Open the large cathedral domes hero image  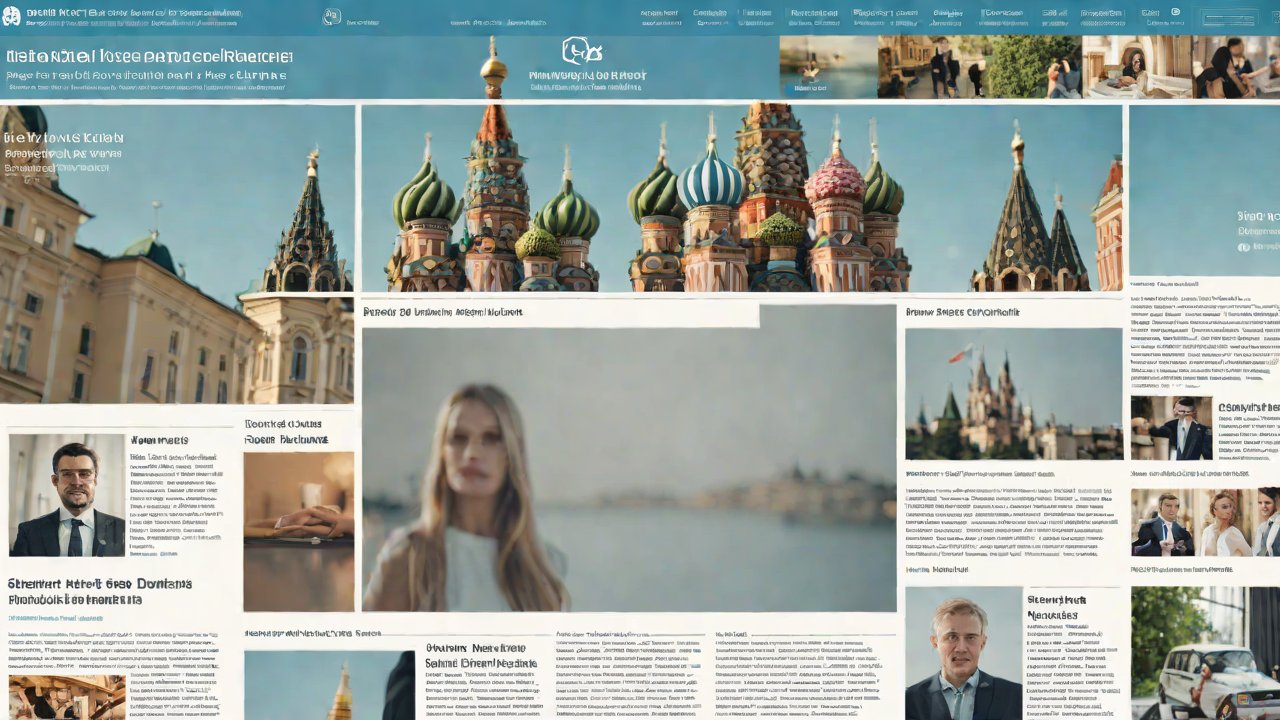[x=740, y=198]
